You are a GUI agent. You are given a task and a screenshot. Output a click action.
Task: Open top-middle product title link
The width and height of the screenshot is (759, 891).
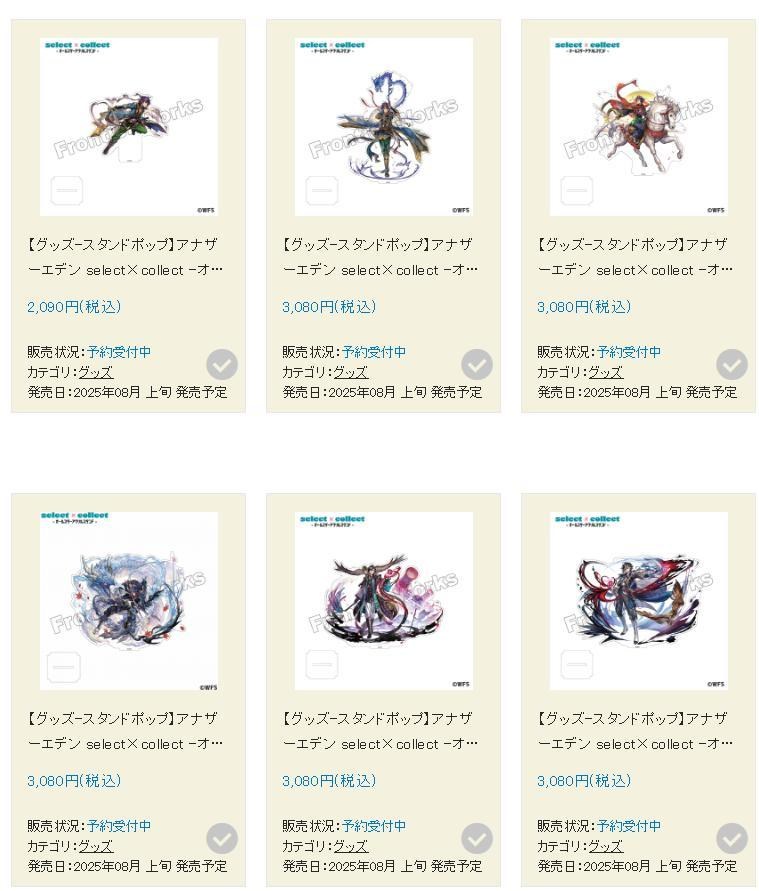coord(380,257)
